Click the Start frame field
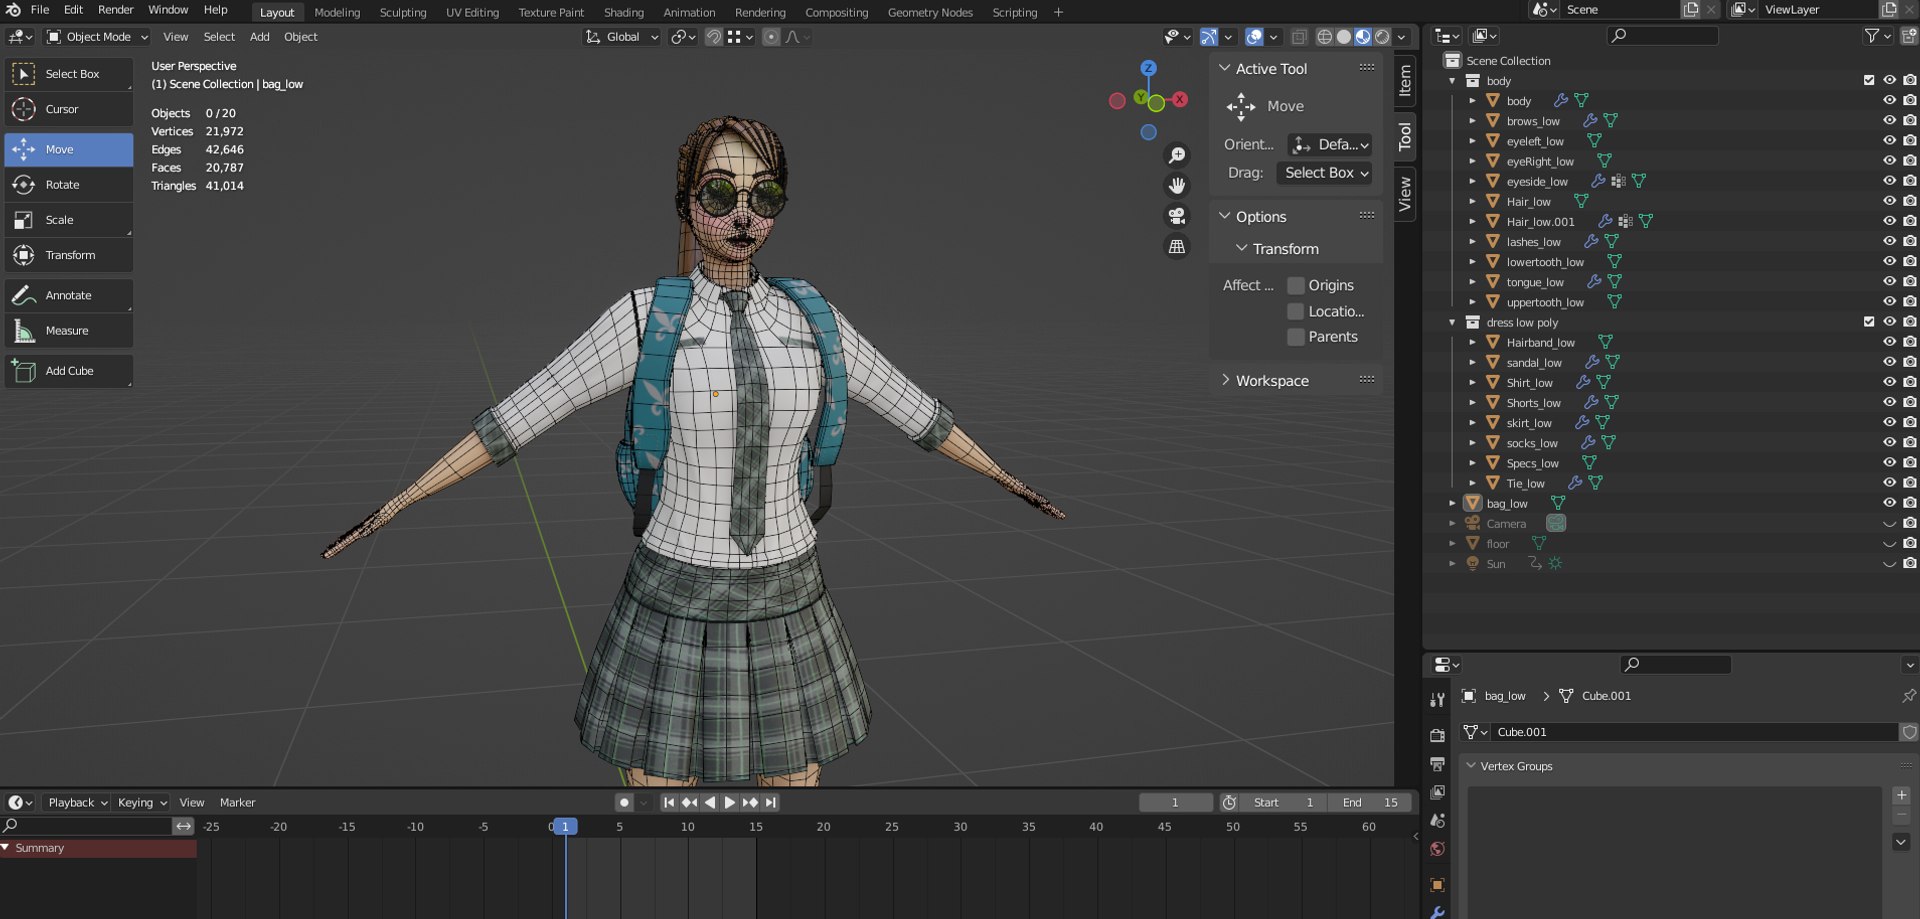Viewport: 1920px width, 919px height. coord(1284,803)
